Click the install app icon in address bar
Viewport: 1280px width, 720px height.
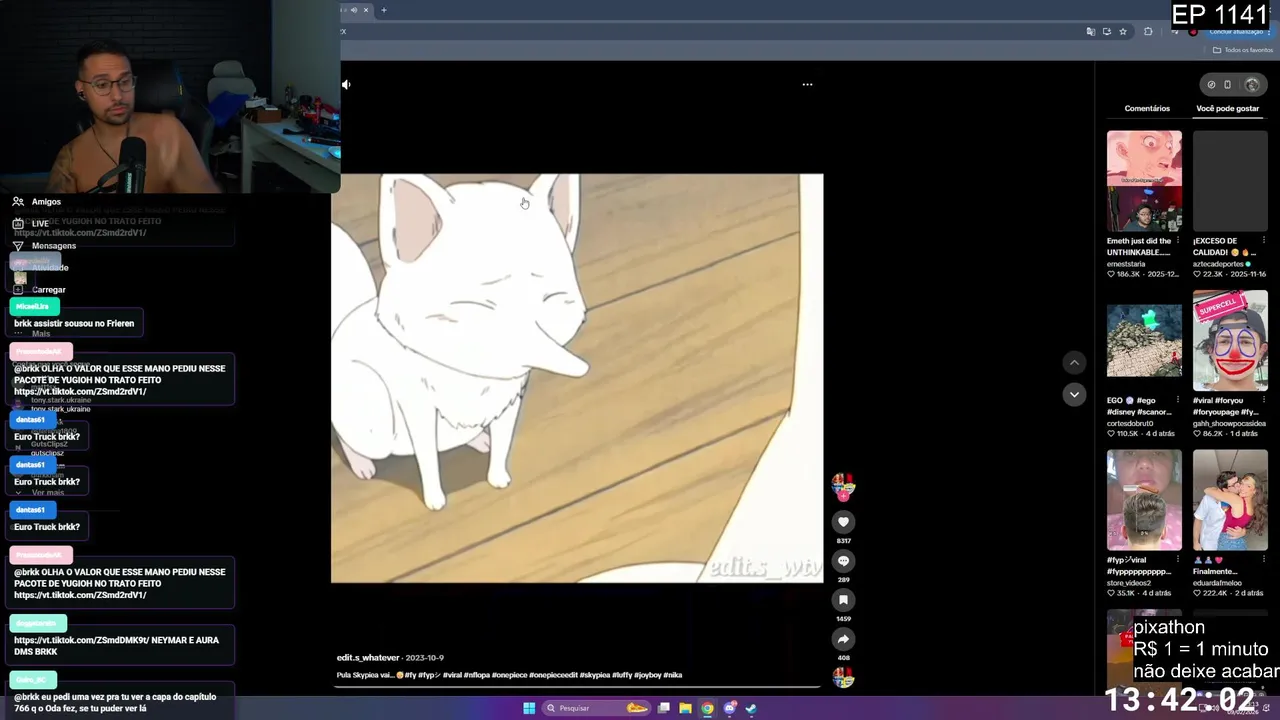coord(1106,32)
